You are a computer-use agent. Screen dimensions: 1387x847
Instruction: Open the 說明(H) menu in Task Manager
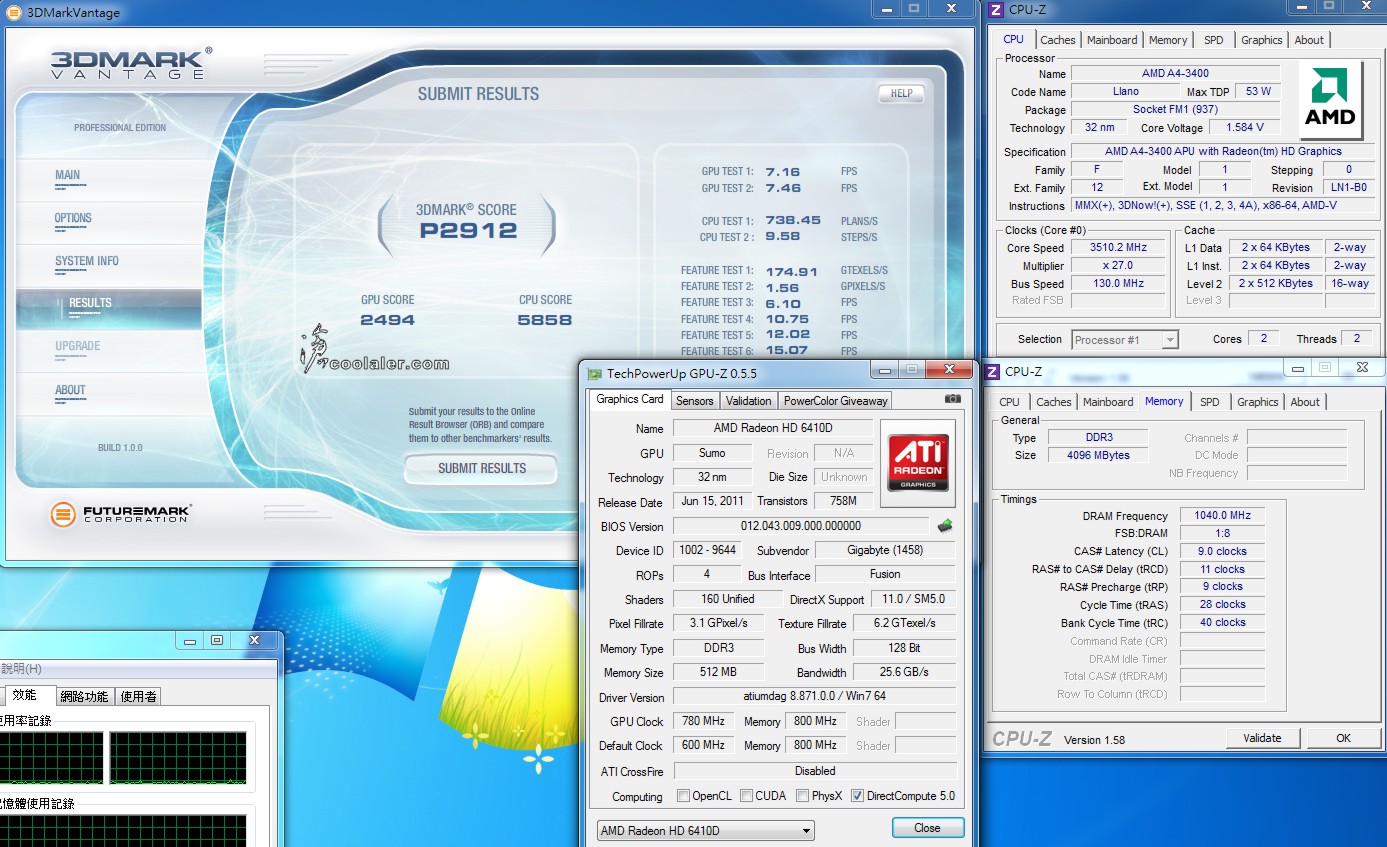click(x=20, y=668)
